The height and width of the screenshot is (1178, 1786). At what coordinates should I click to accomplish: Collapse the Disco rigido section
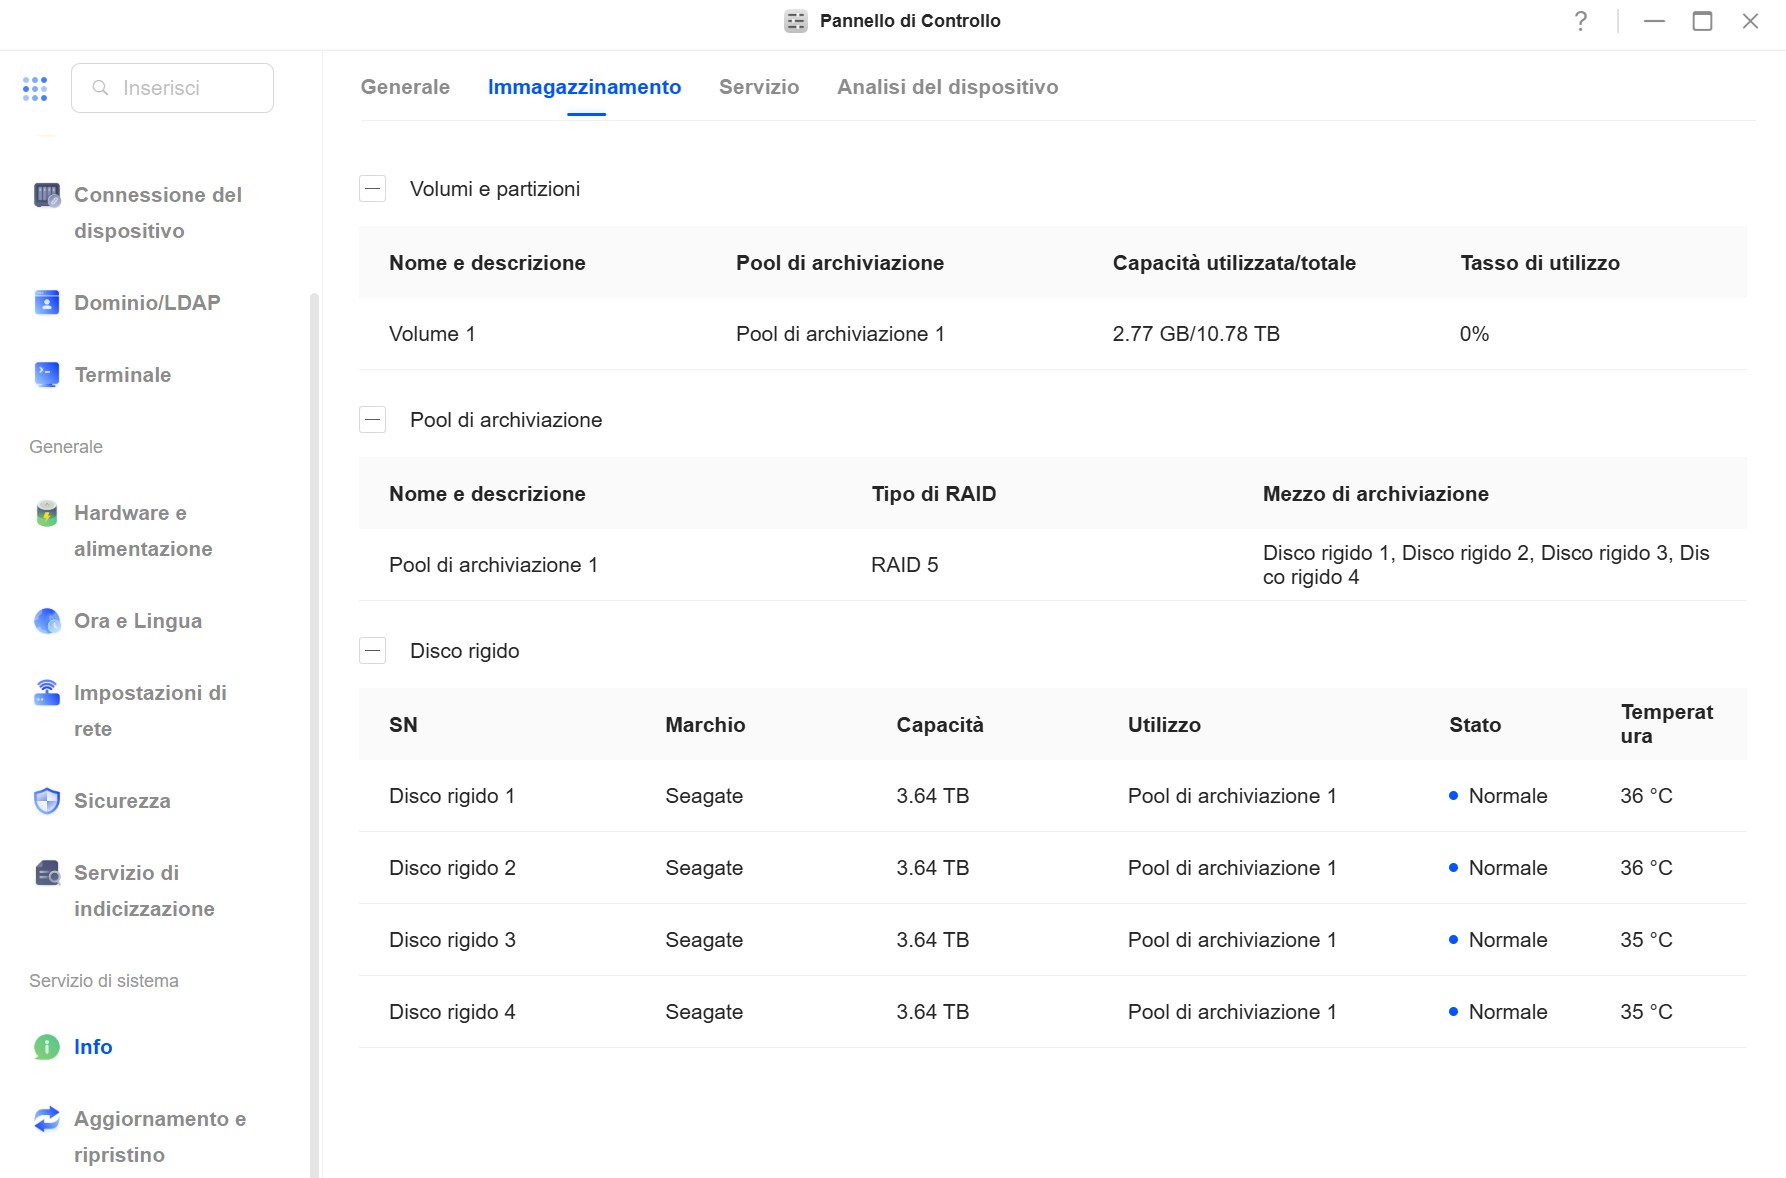coord(372,650)
